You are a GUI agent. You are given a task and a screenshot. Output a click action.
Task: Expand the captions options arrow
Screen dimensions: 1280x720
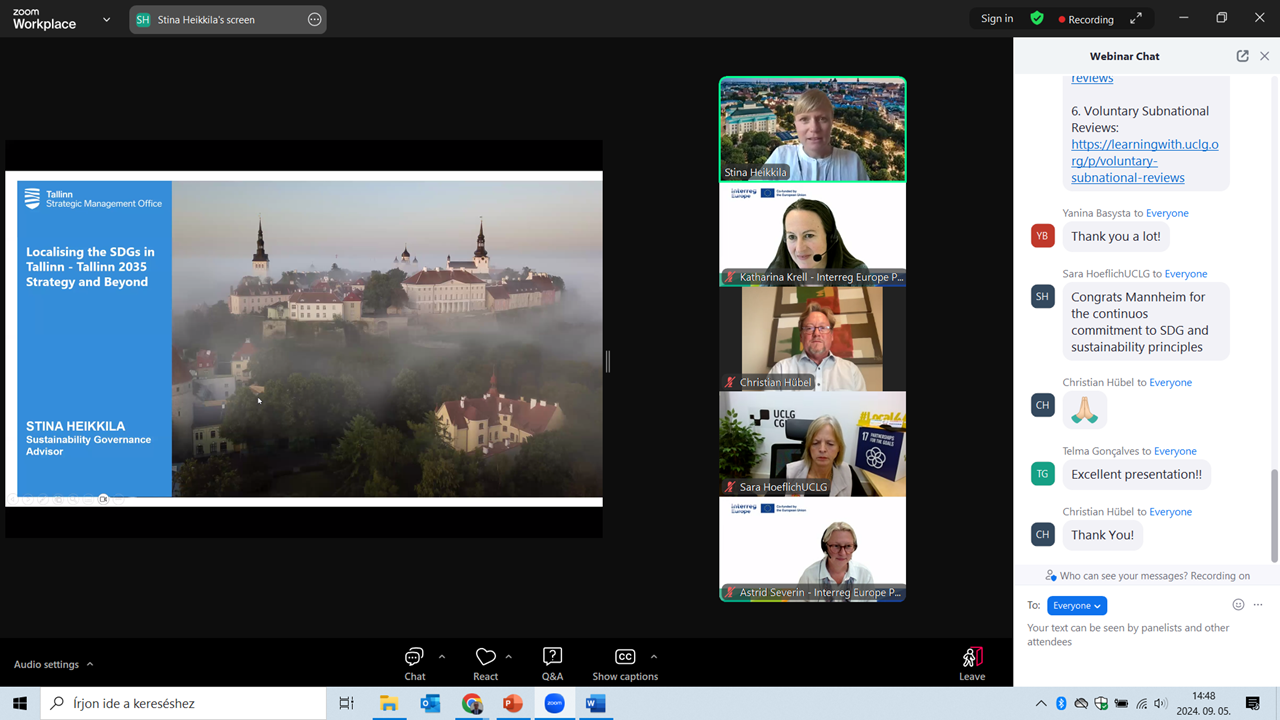click(654, 657)
